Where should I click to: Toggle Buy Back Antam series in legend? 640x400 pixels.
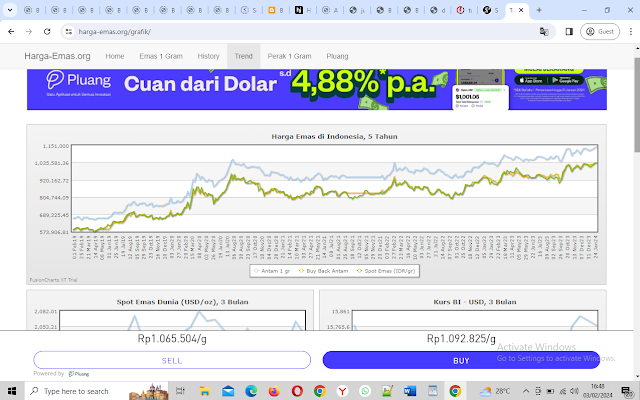click(x=323, y=271)
